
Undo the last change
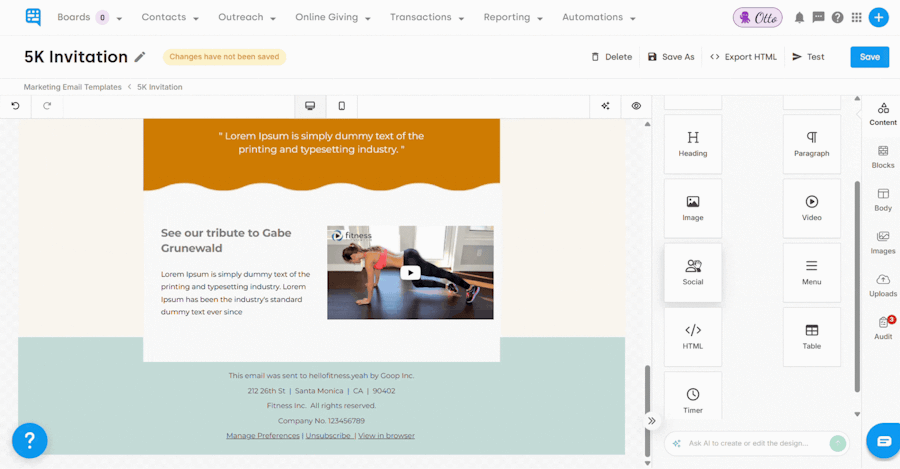coord(15,106)
